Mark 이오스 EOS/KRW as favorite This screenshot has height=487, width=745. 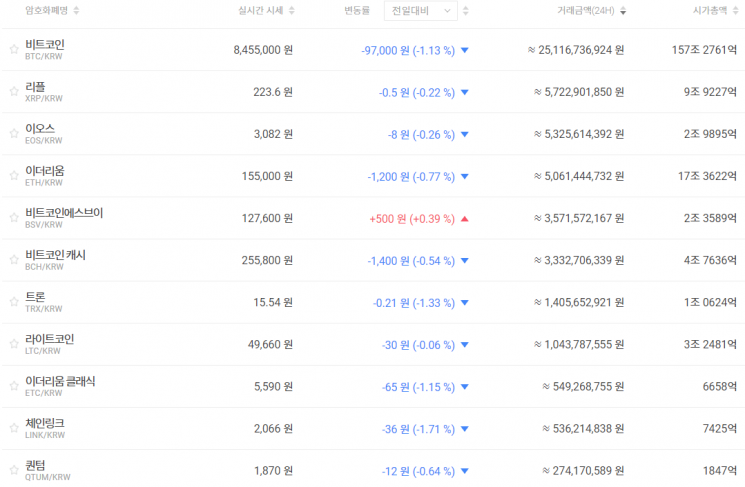[x=14, y=133]
